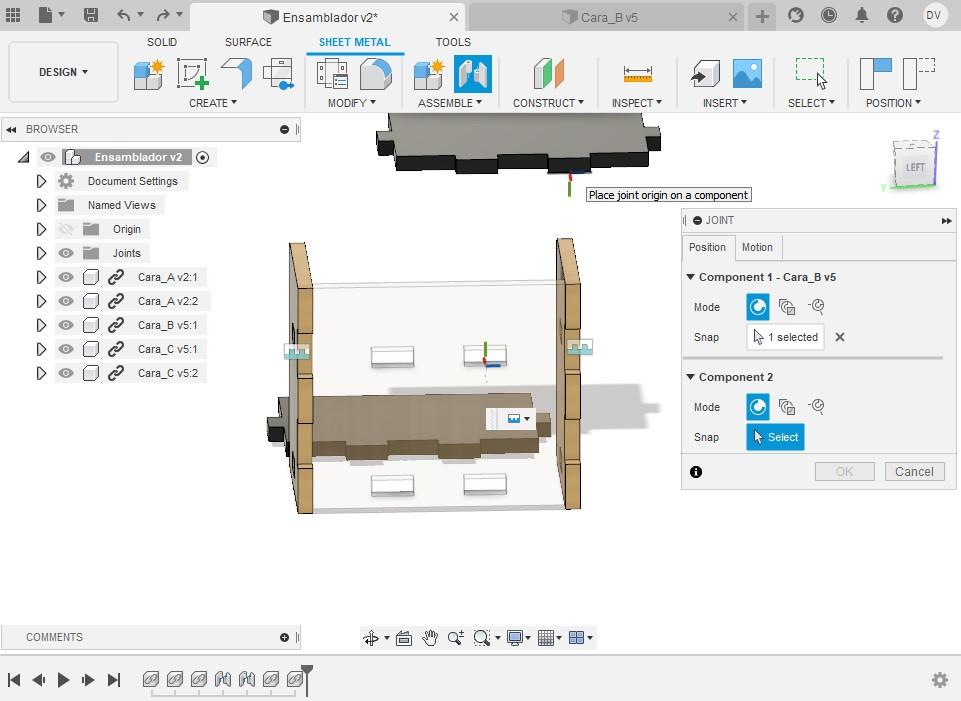961x701 pixels.
Task: Click the LEFT face of the ViewCube
Action: 914,167
